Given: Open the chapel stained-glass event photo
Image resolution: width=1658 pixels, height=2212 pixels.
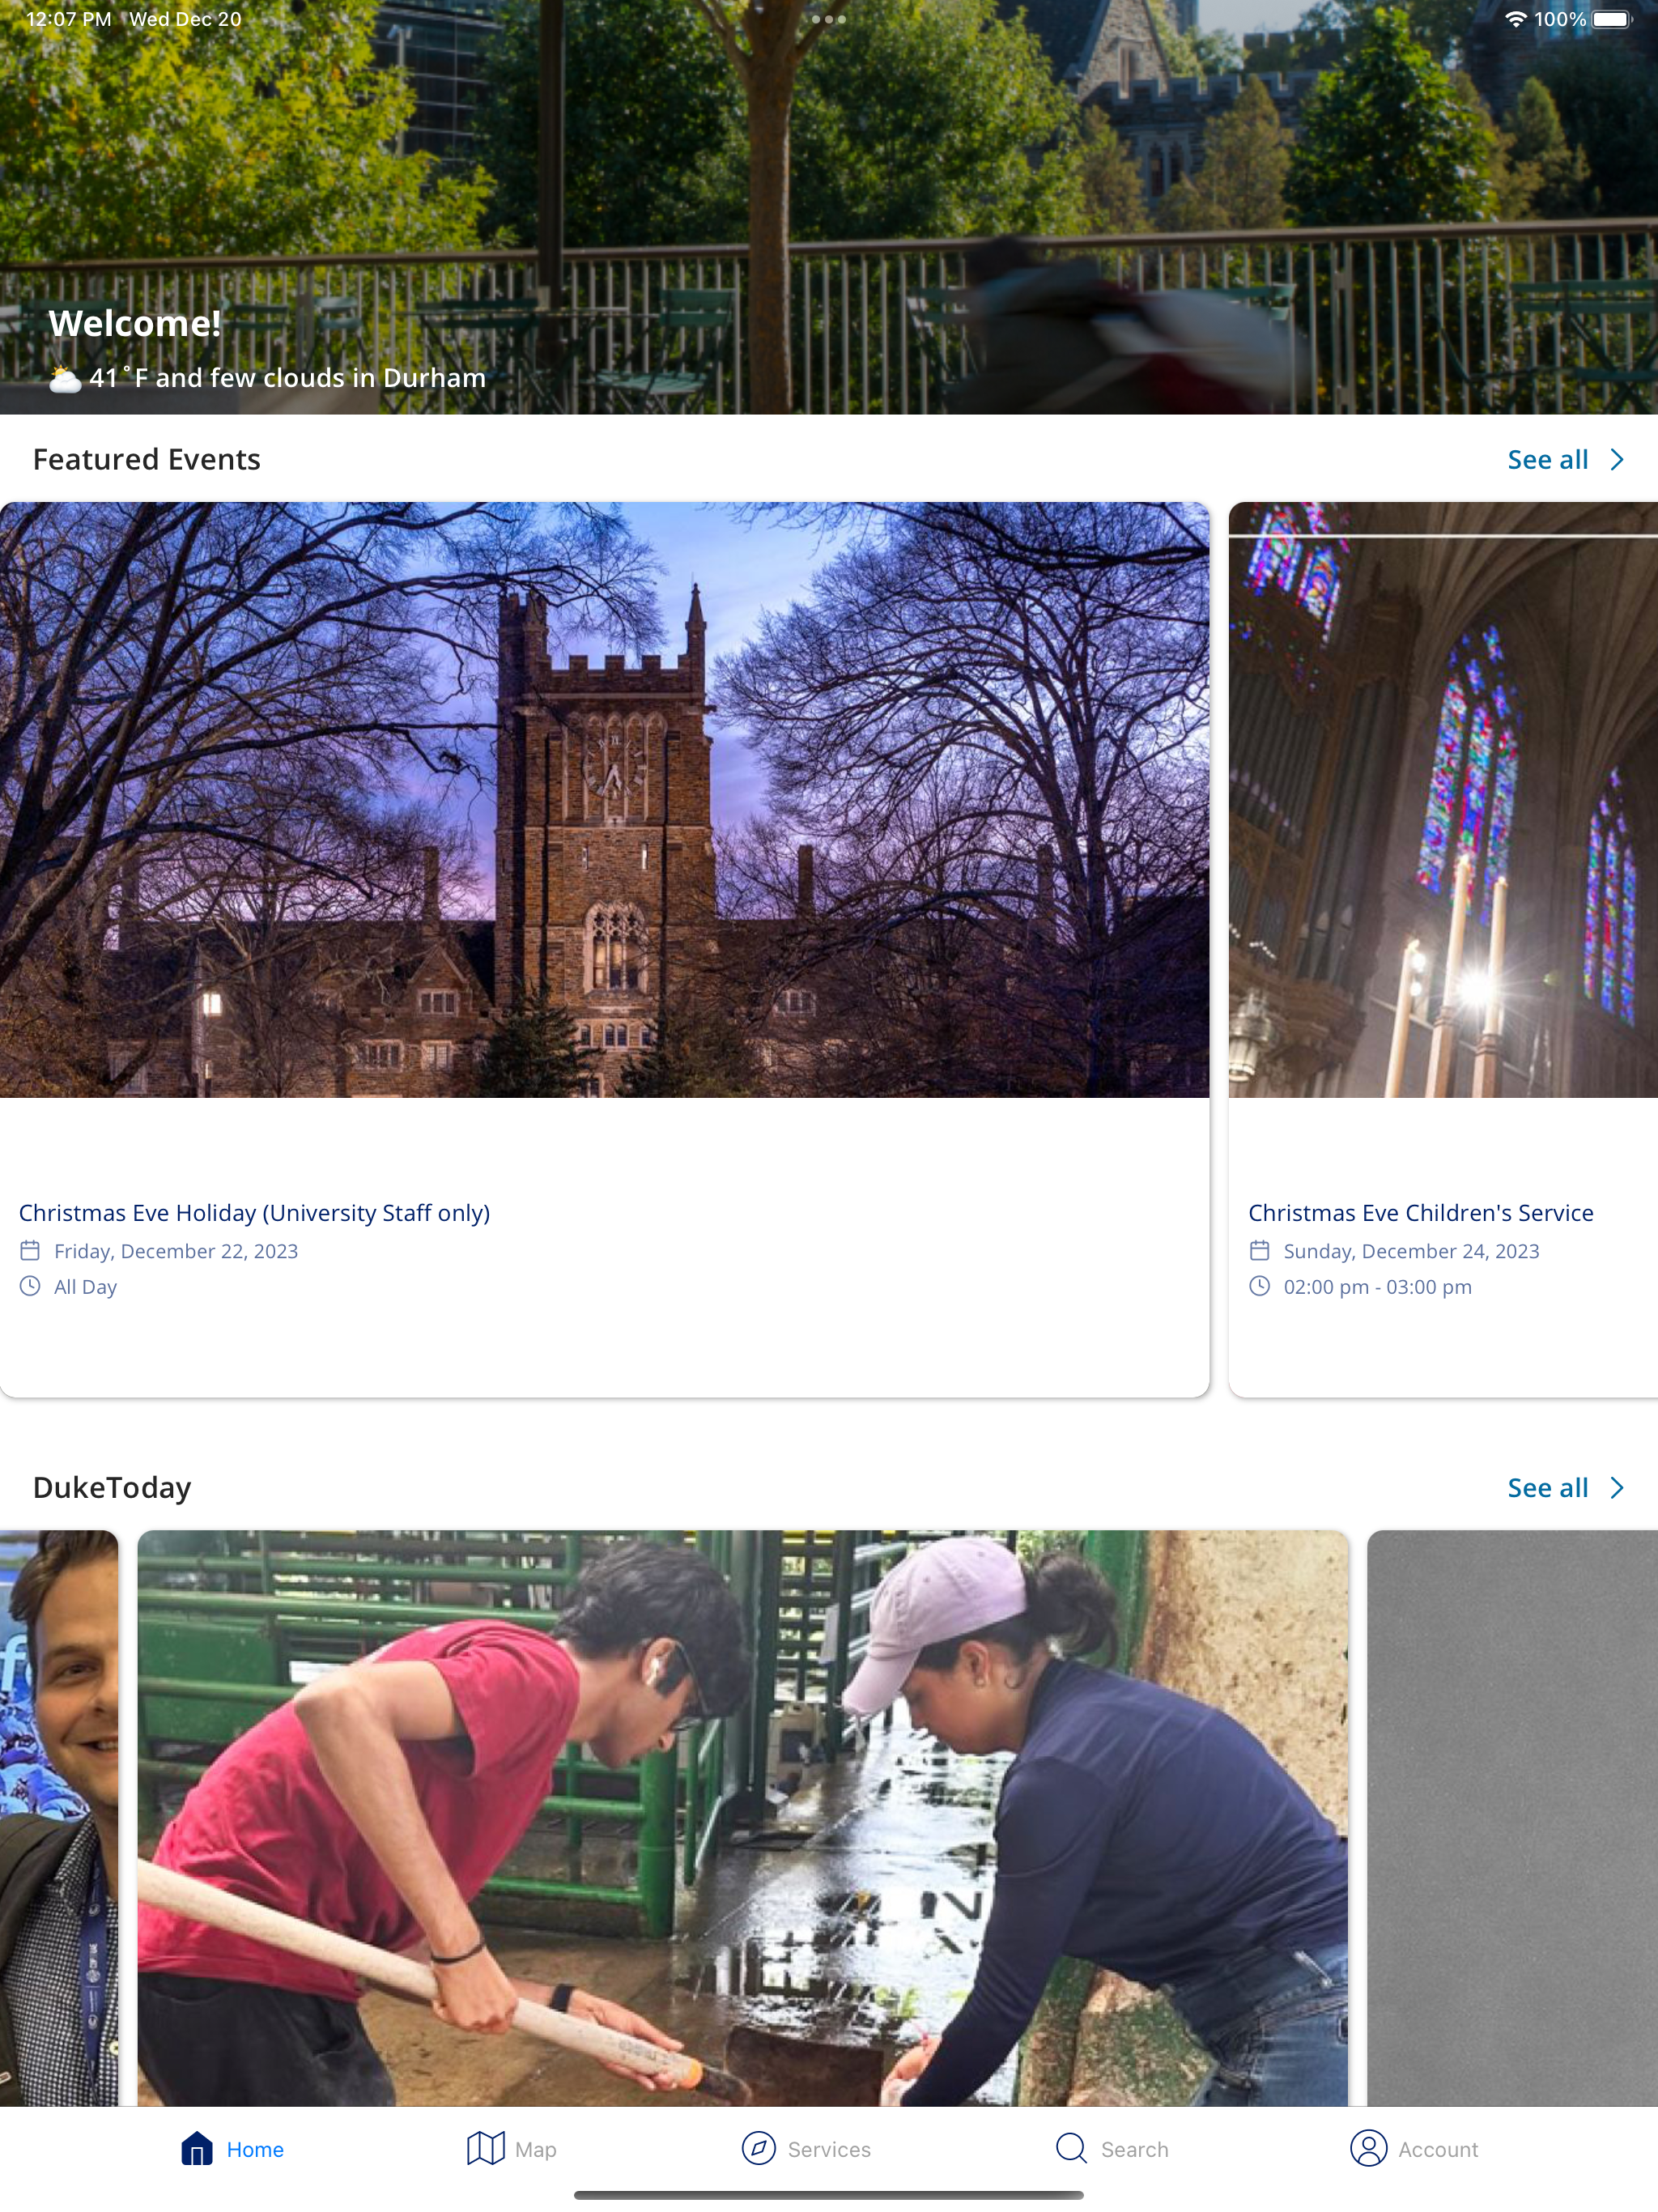Looking at the screenshot, I should click(1443, 800).
